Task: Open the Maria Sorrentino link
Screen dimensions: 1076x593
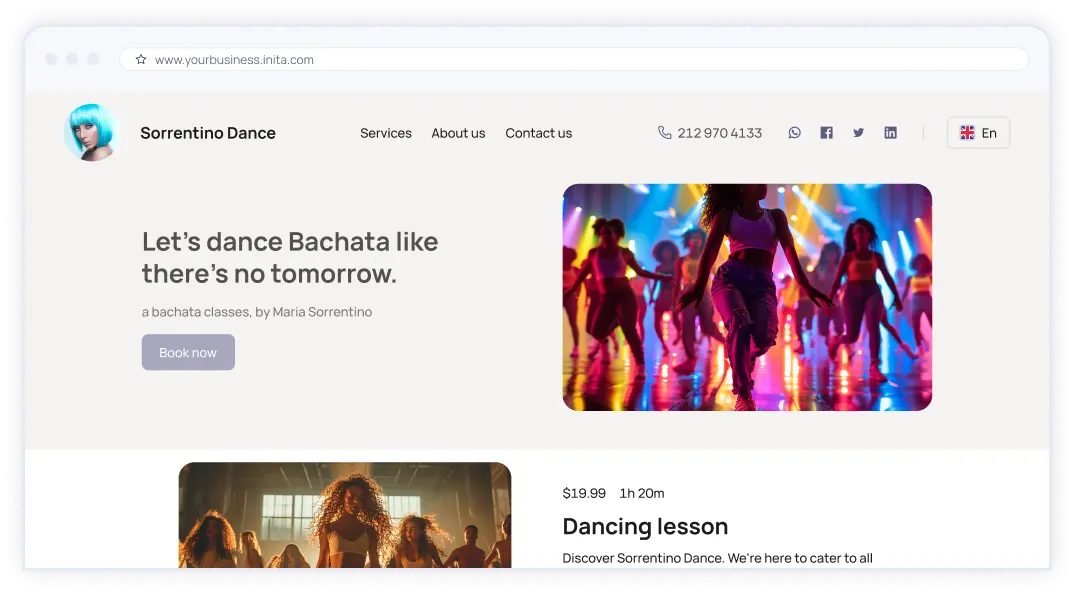Action: click(x=322, y=312)
